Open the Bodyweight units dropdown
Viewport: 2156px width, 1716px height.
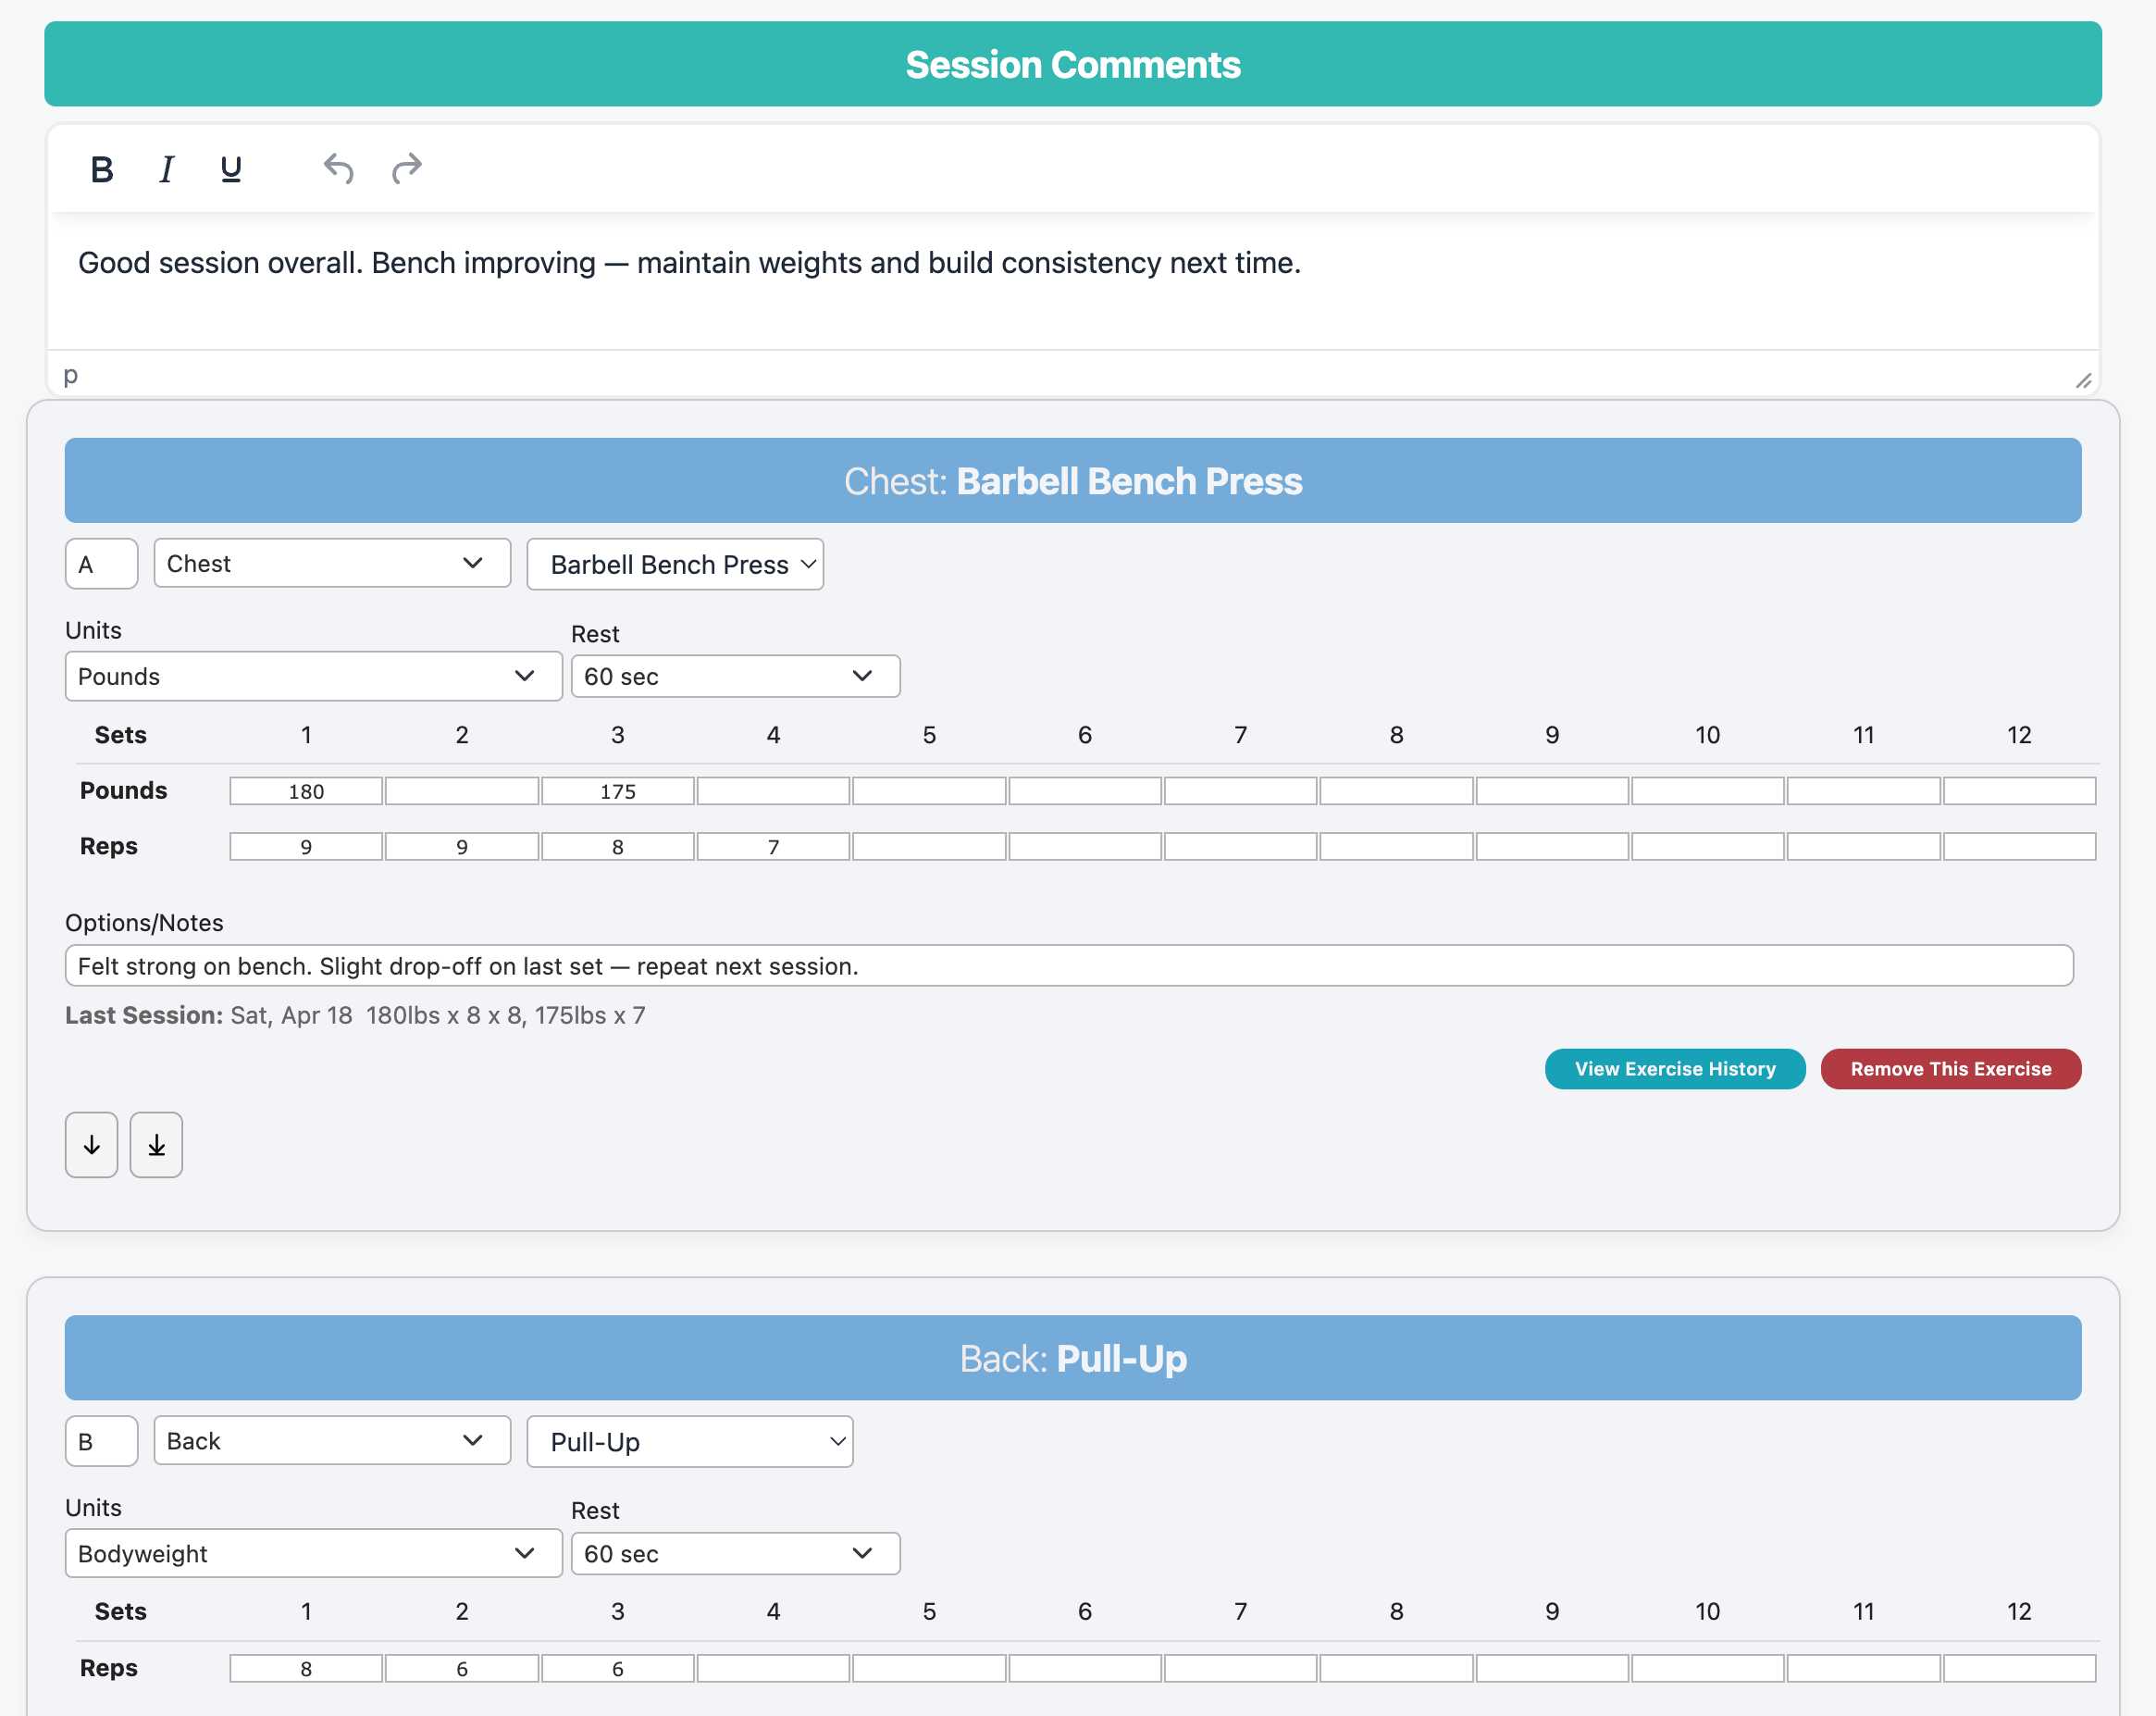[314, 1553]
